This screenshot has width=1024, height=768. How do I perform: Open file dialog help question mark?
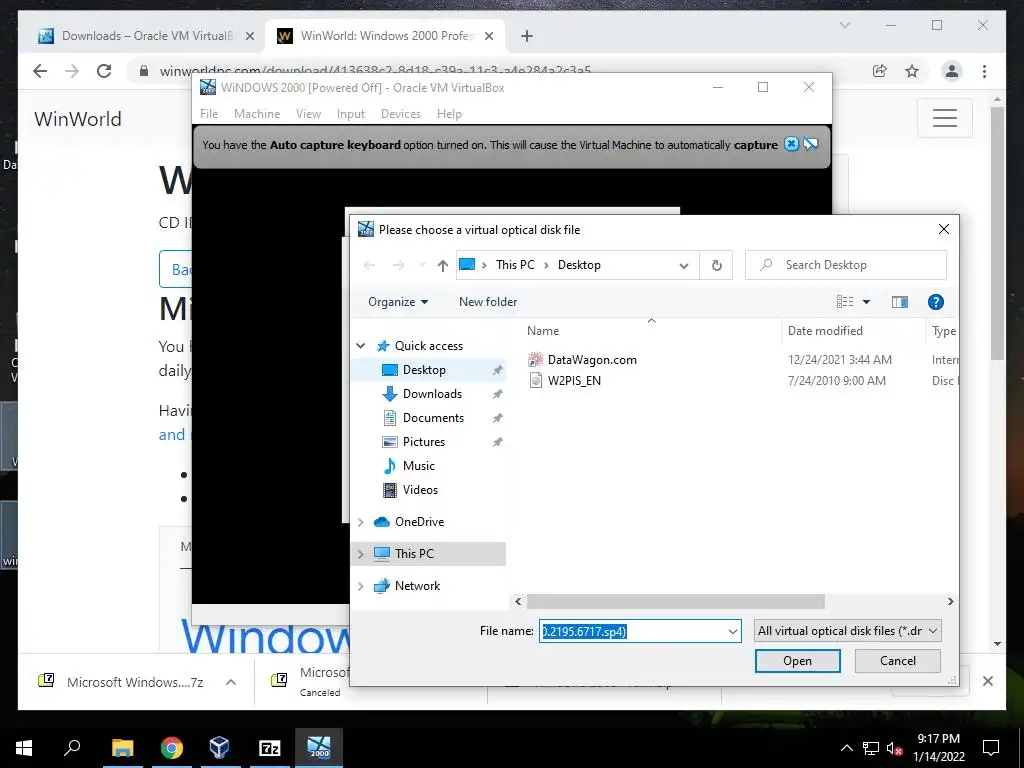(x=935, y=302)
